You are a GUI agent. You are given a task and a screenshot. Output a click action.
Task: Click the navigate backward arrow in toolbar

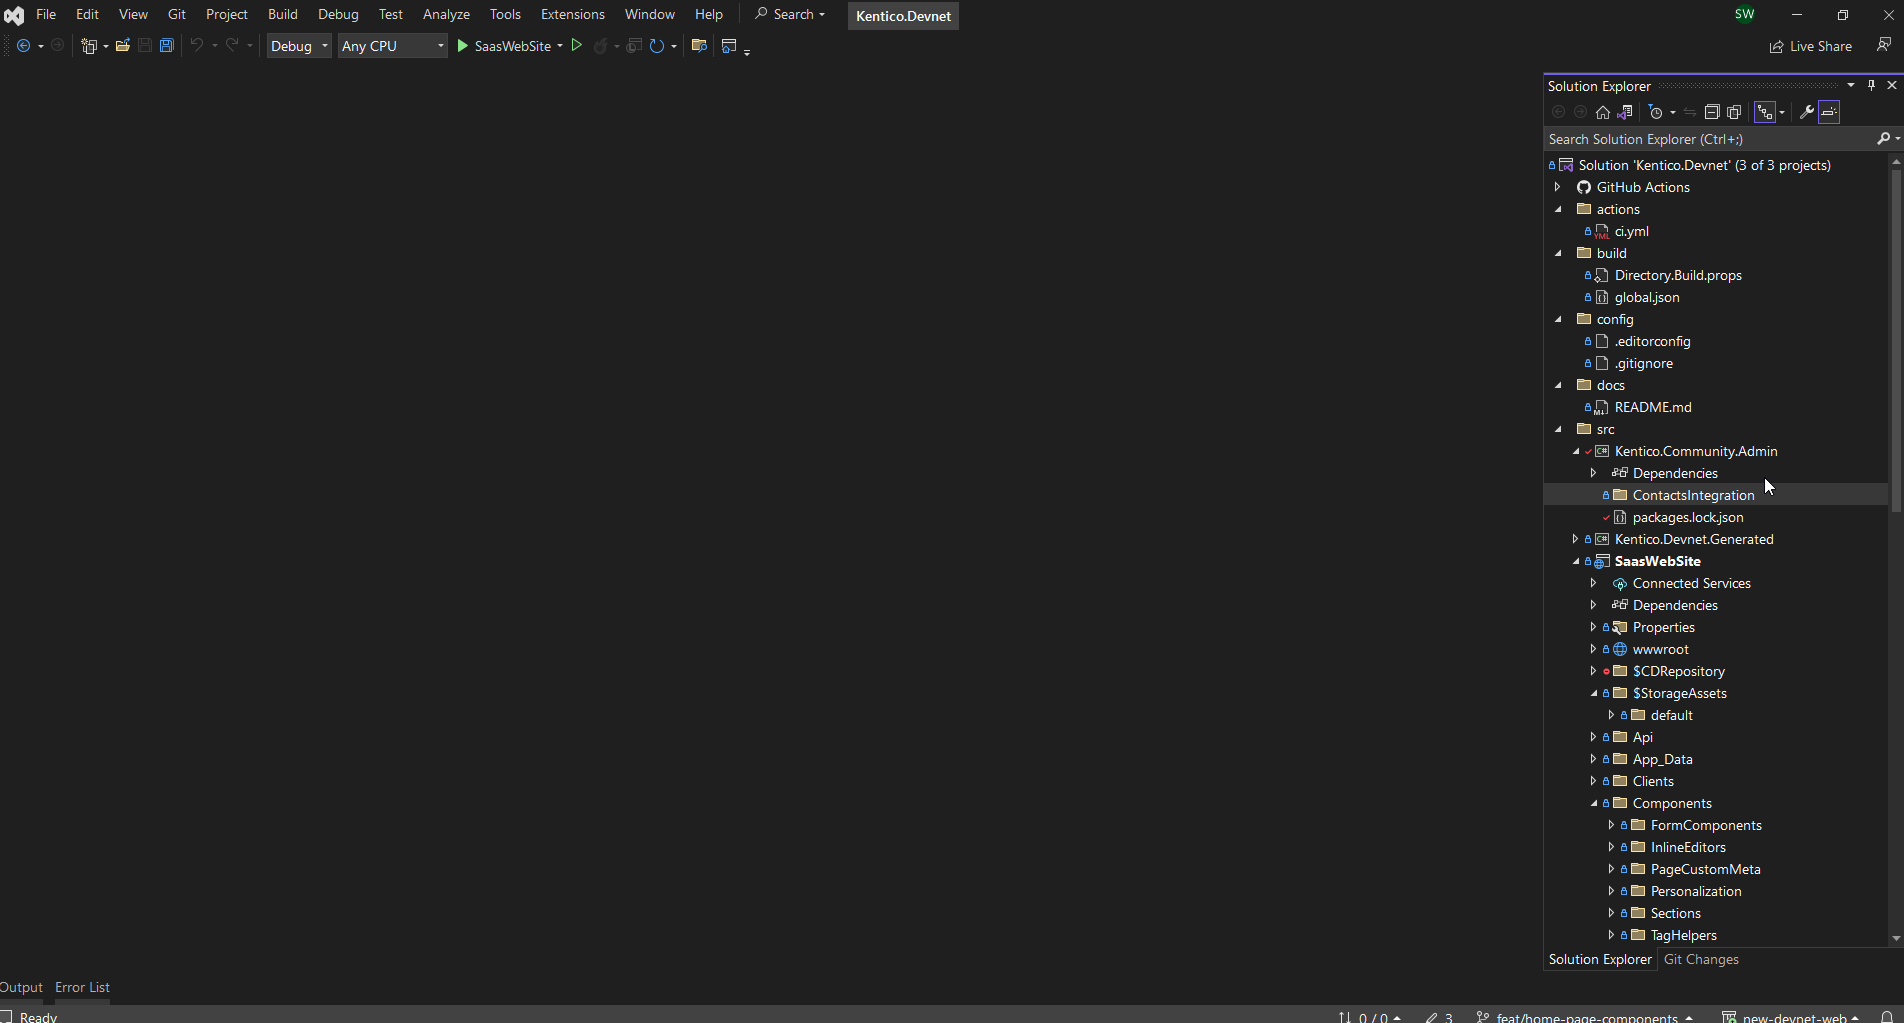click(24, 46)
